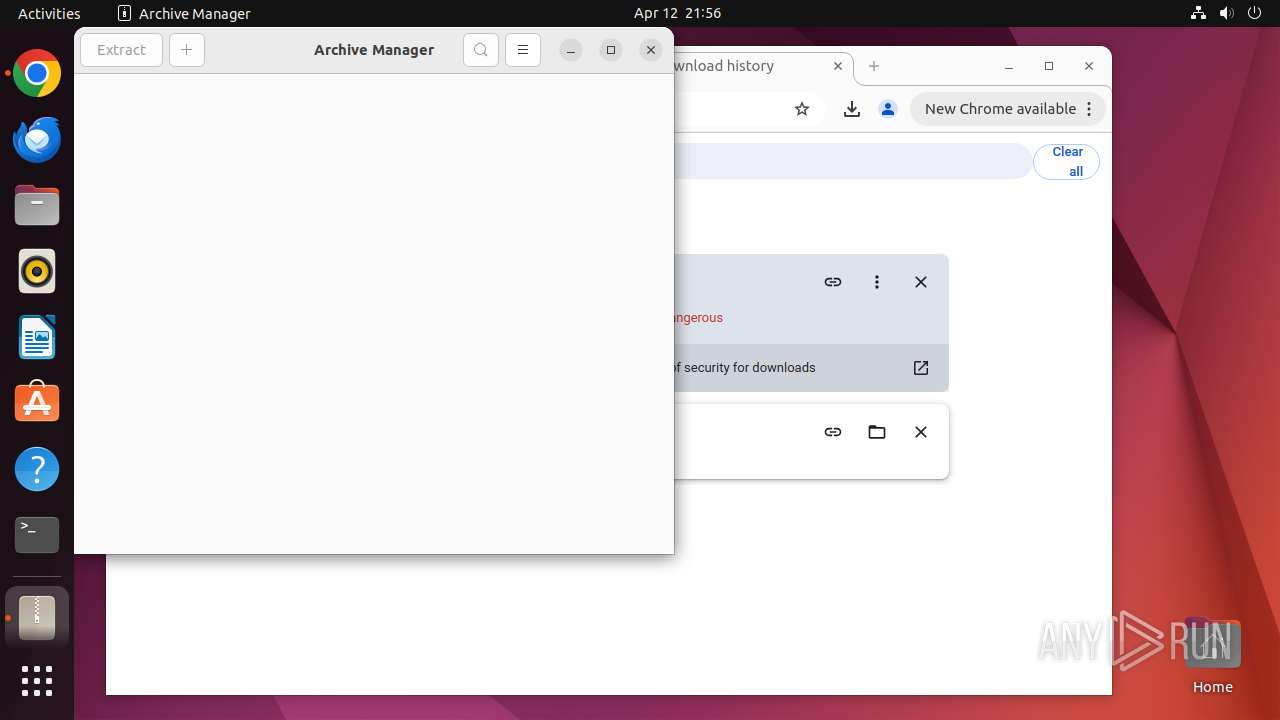This screenshot has width=1280, height=720.
Task: Open Files from the dock
Action: coord(37,205)
